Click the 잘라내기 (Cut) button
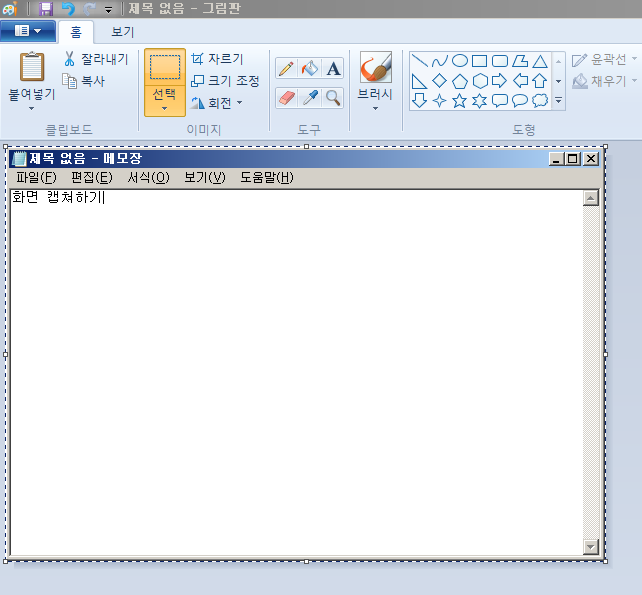The width and height of the screenshot is (642, 595). click(x=95, y=59)
